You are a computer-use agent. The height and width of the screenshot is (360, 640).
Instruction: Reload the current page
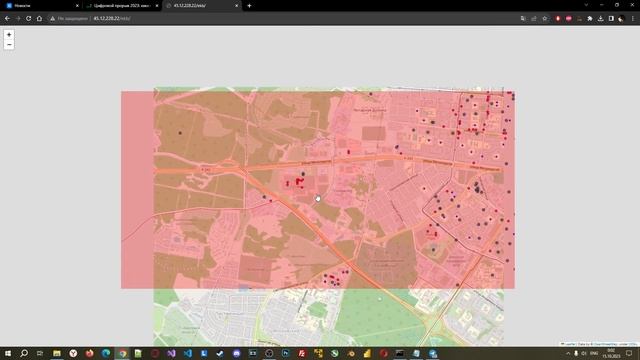[x=29, y=18]
